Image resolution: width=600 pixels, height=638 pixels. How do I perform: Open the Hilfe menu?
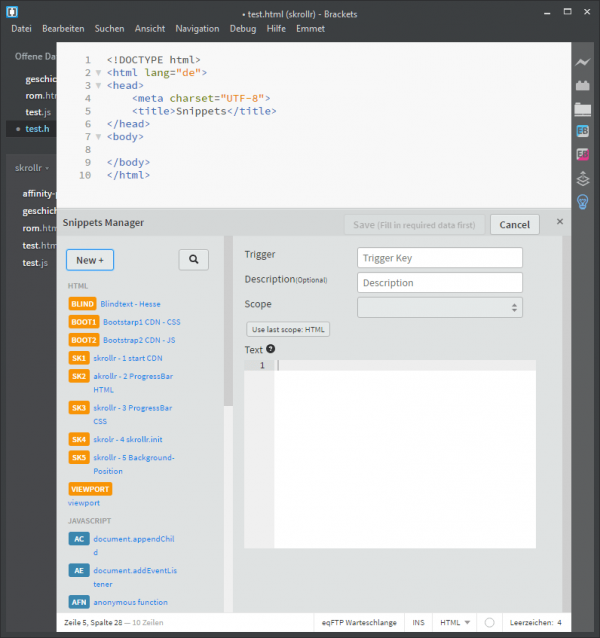276,29
